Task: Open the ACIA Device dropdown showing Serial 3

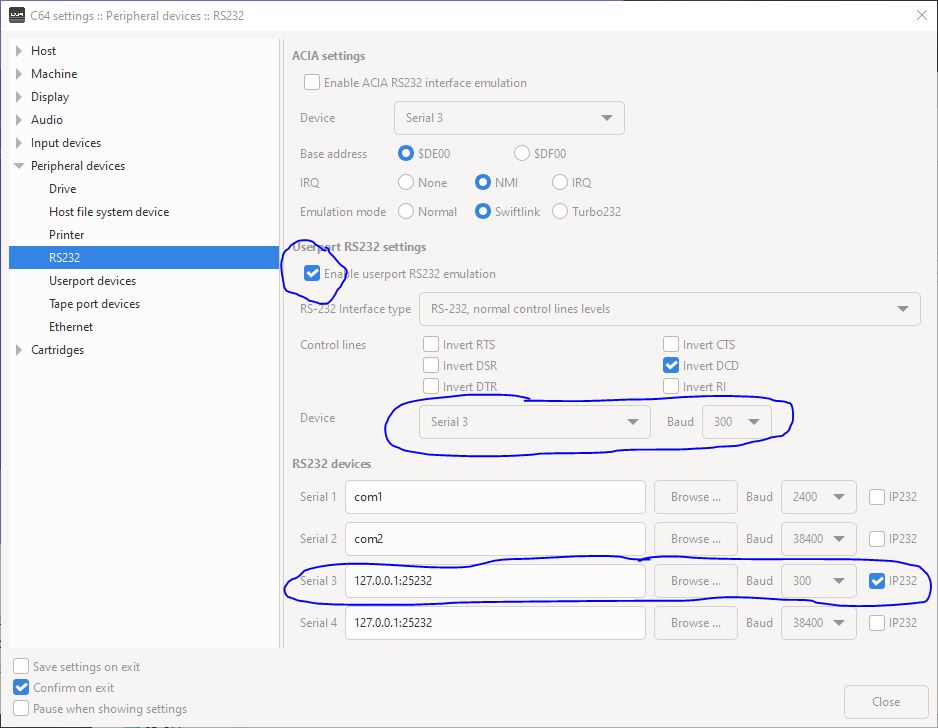Action: 508,117
